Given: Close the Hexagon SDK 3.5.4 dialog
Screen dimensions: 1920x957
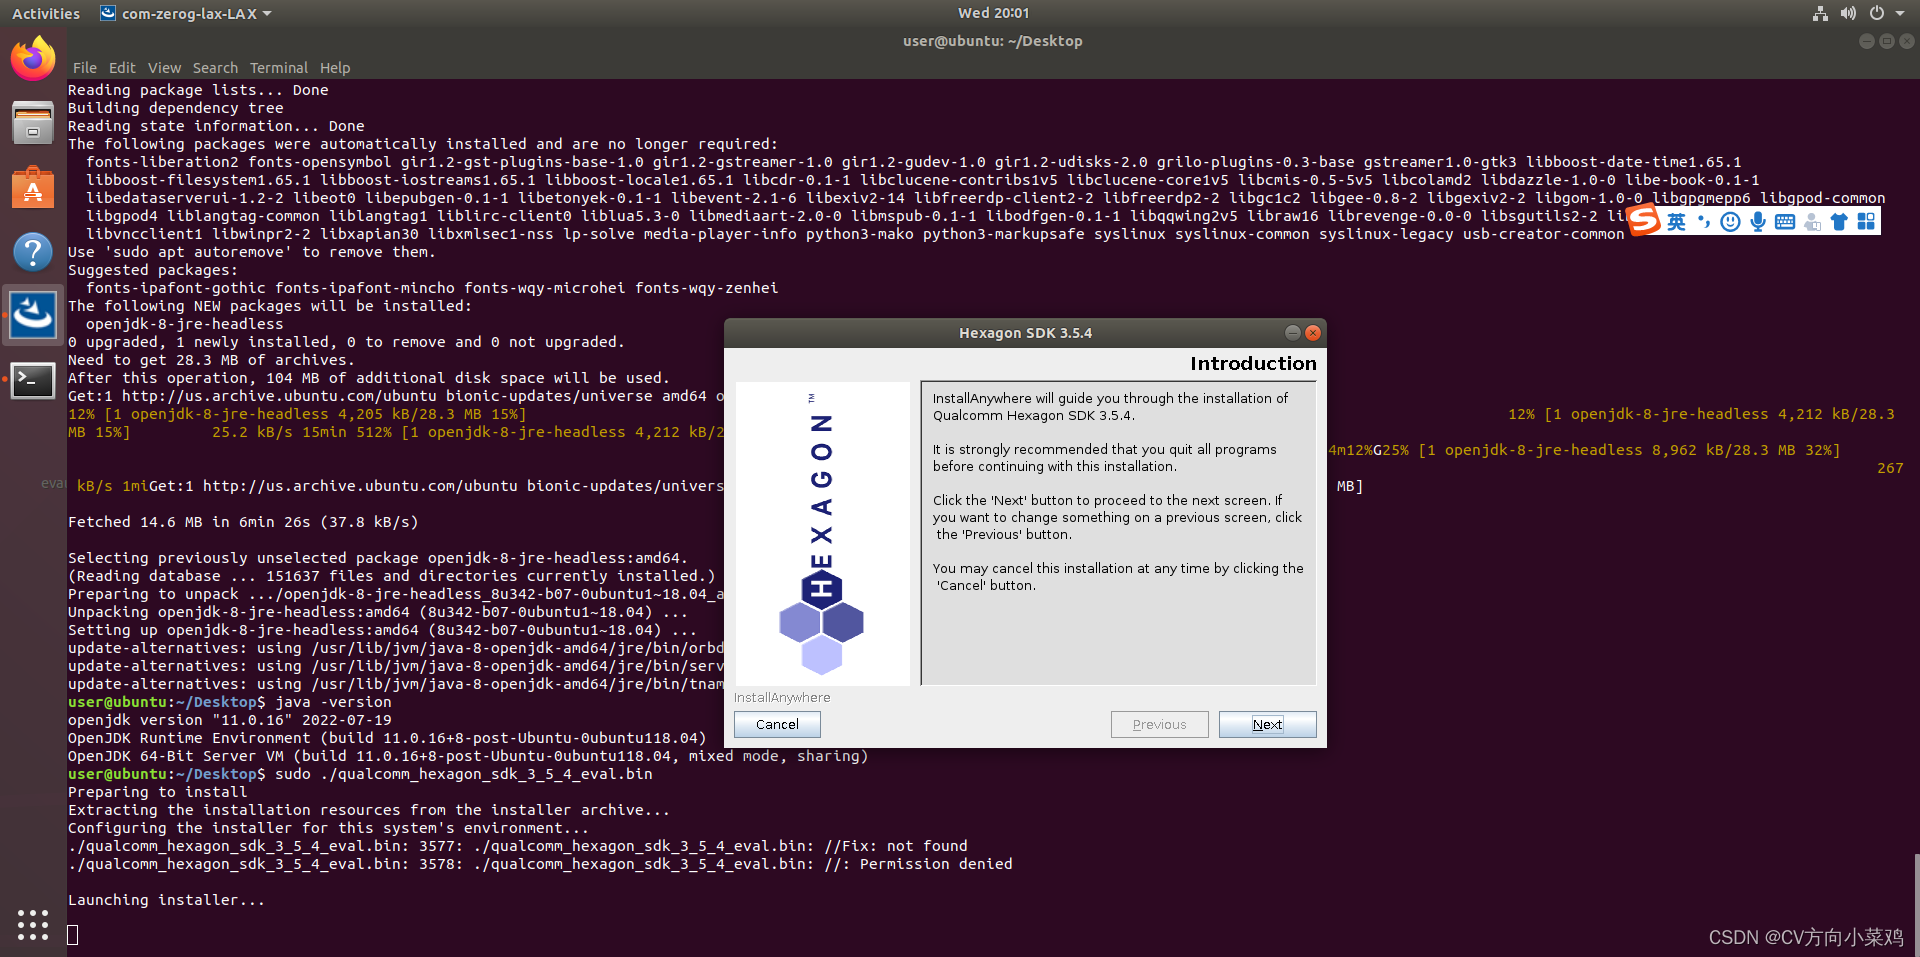Looking at the screenshot, I should 1313,333.
